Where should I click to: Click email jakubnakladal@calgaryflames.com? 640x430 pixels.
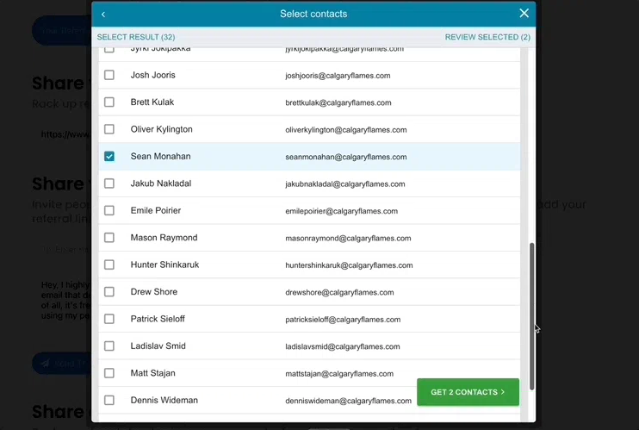[345, 184]
